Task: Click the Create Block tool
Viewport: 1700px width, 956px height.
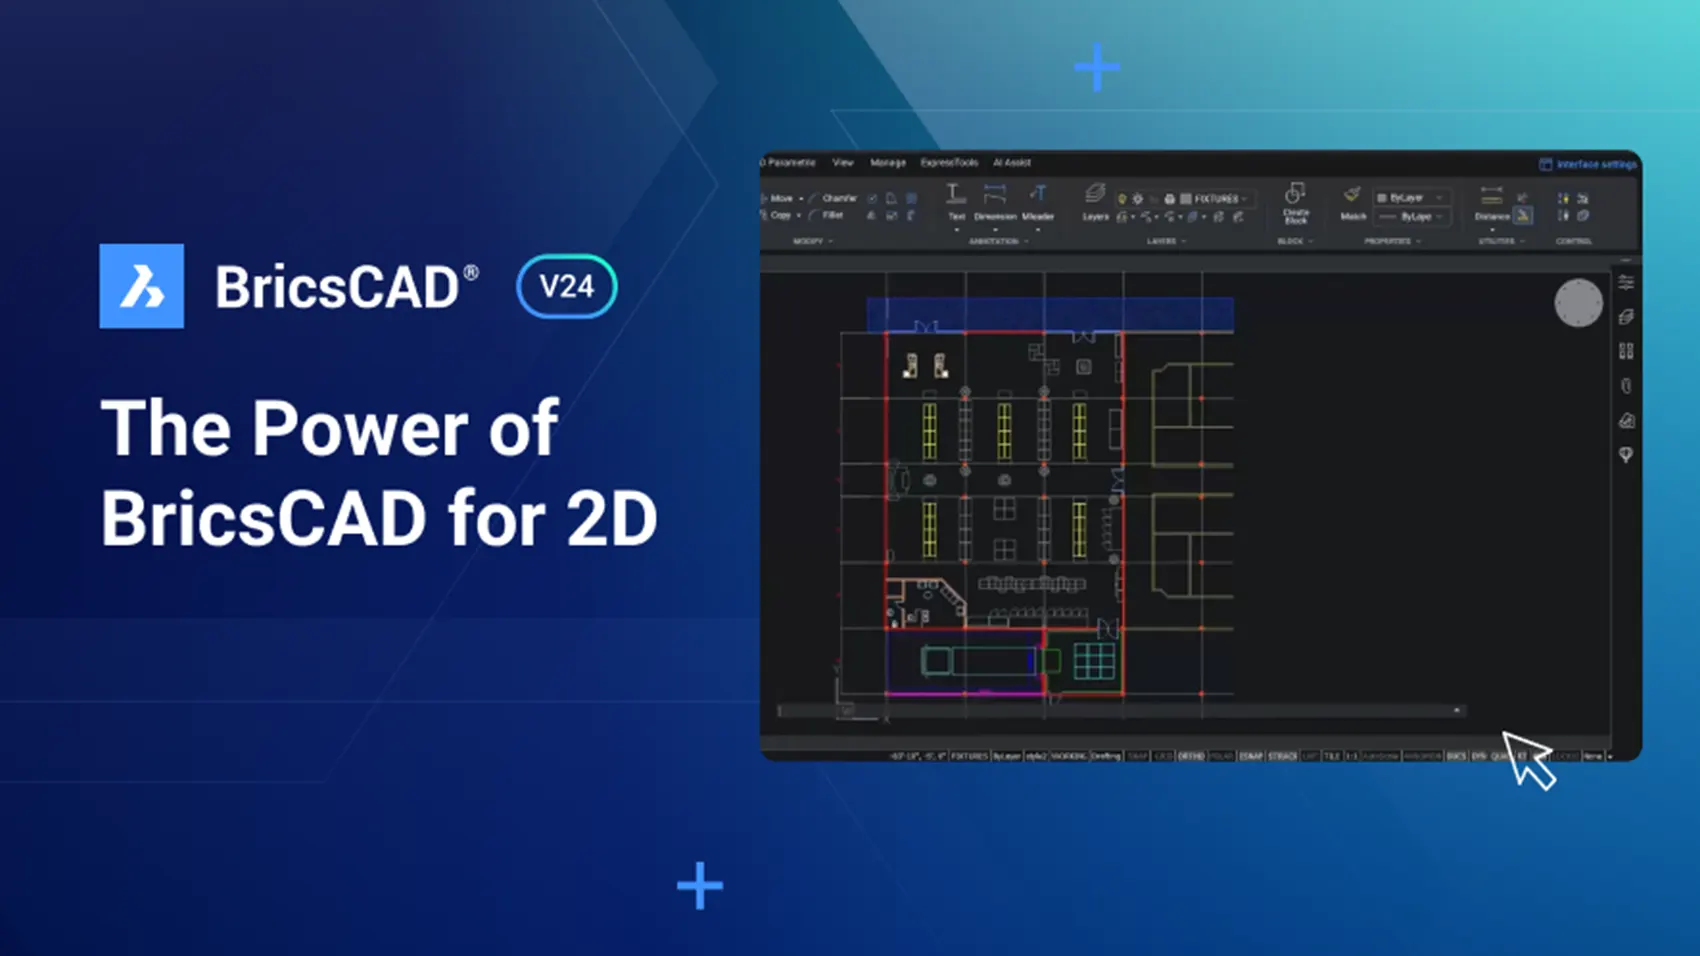Action: click(x=1296, y=203)
